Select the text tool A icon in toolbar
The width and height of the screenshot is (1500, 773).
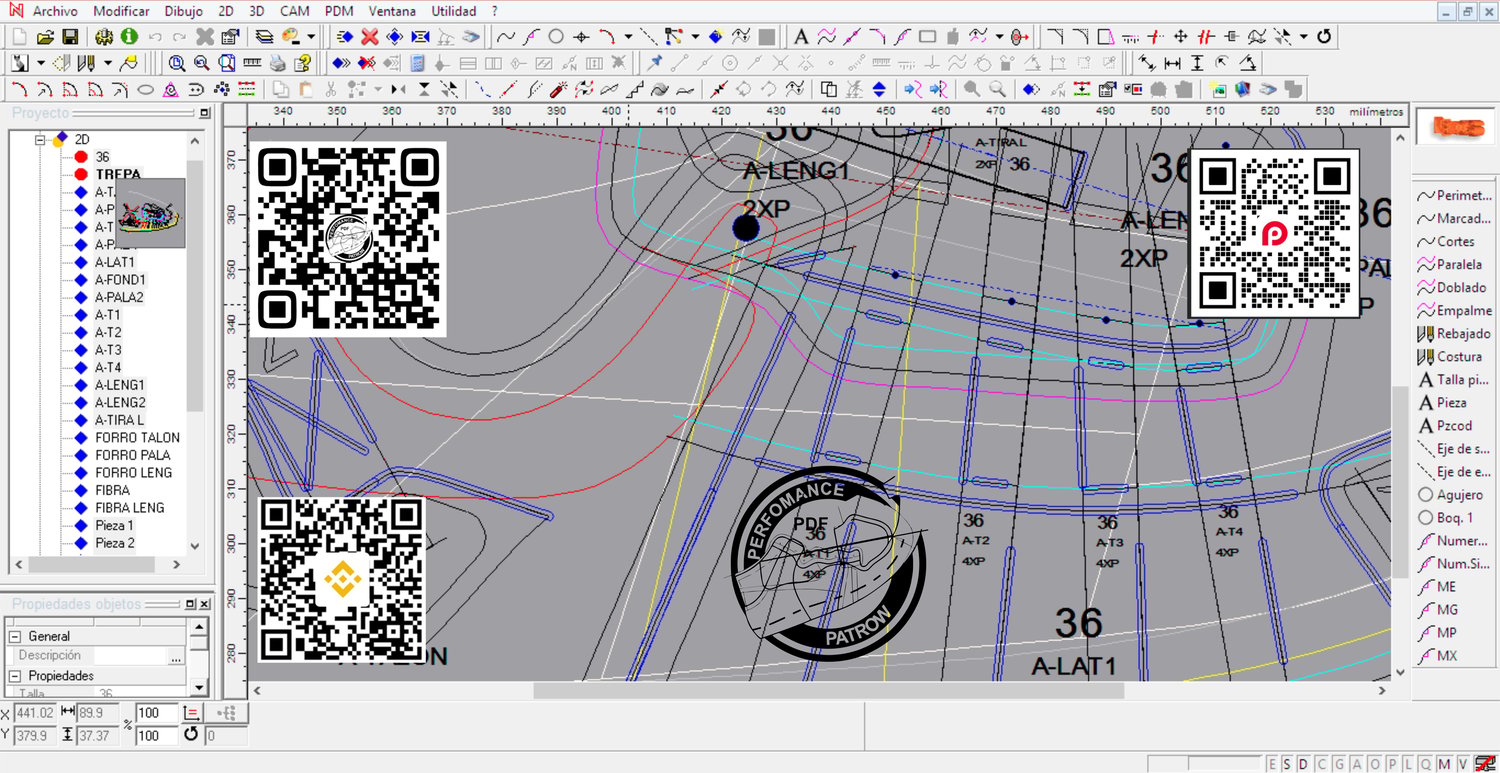[801, 37]
